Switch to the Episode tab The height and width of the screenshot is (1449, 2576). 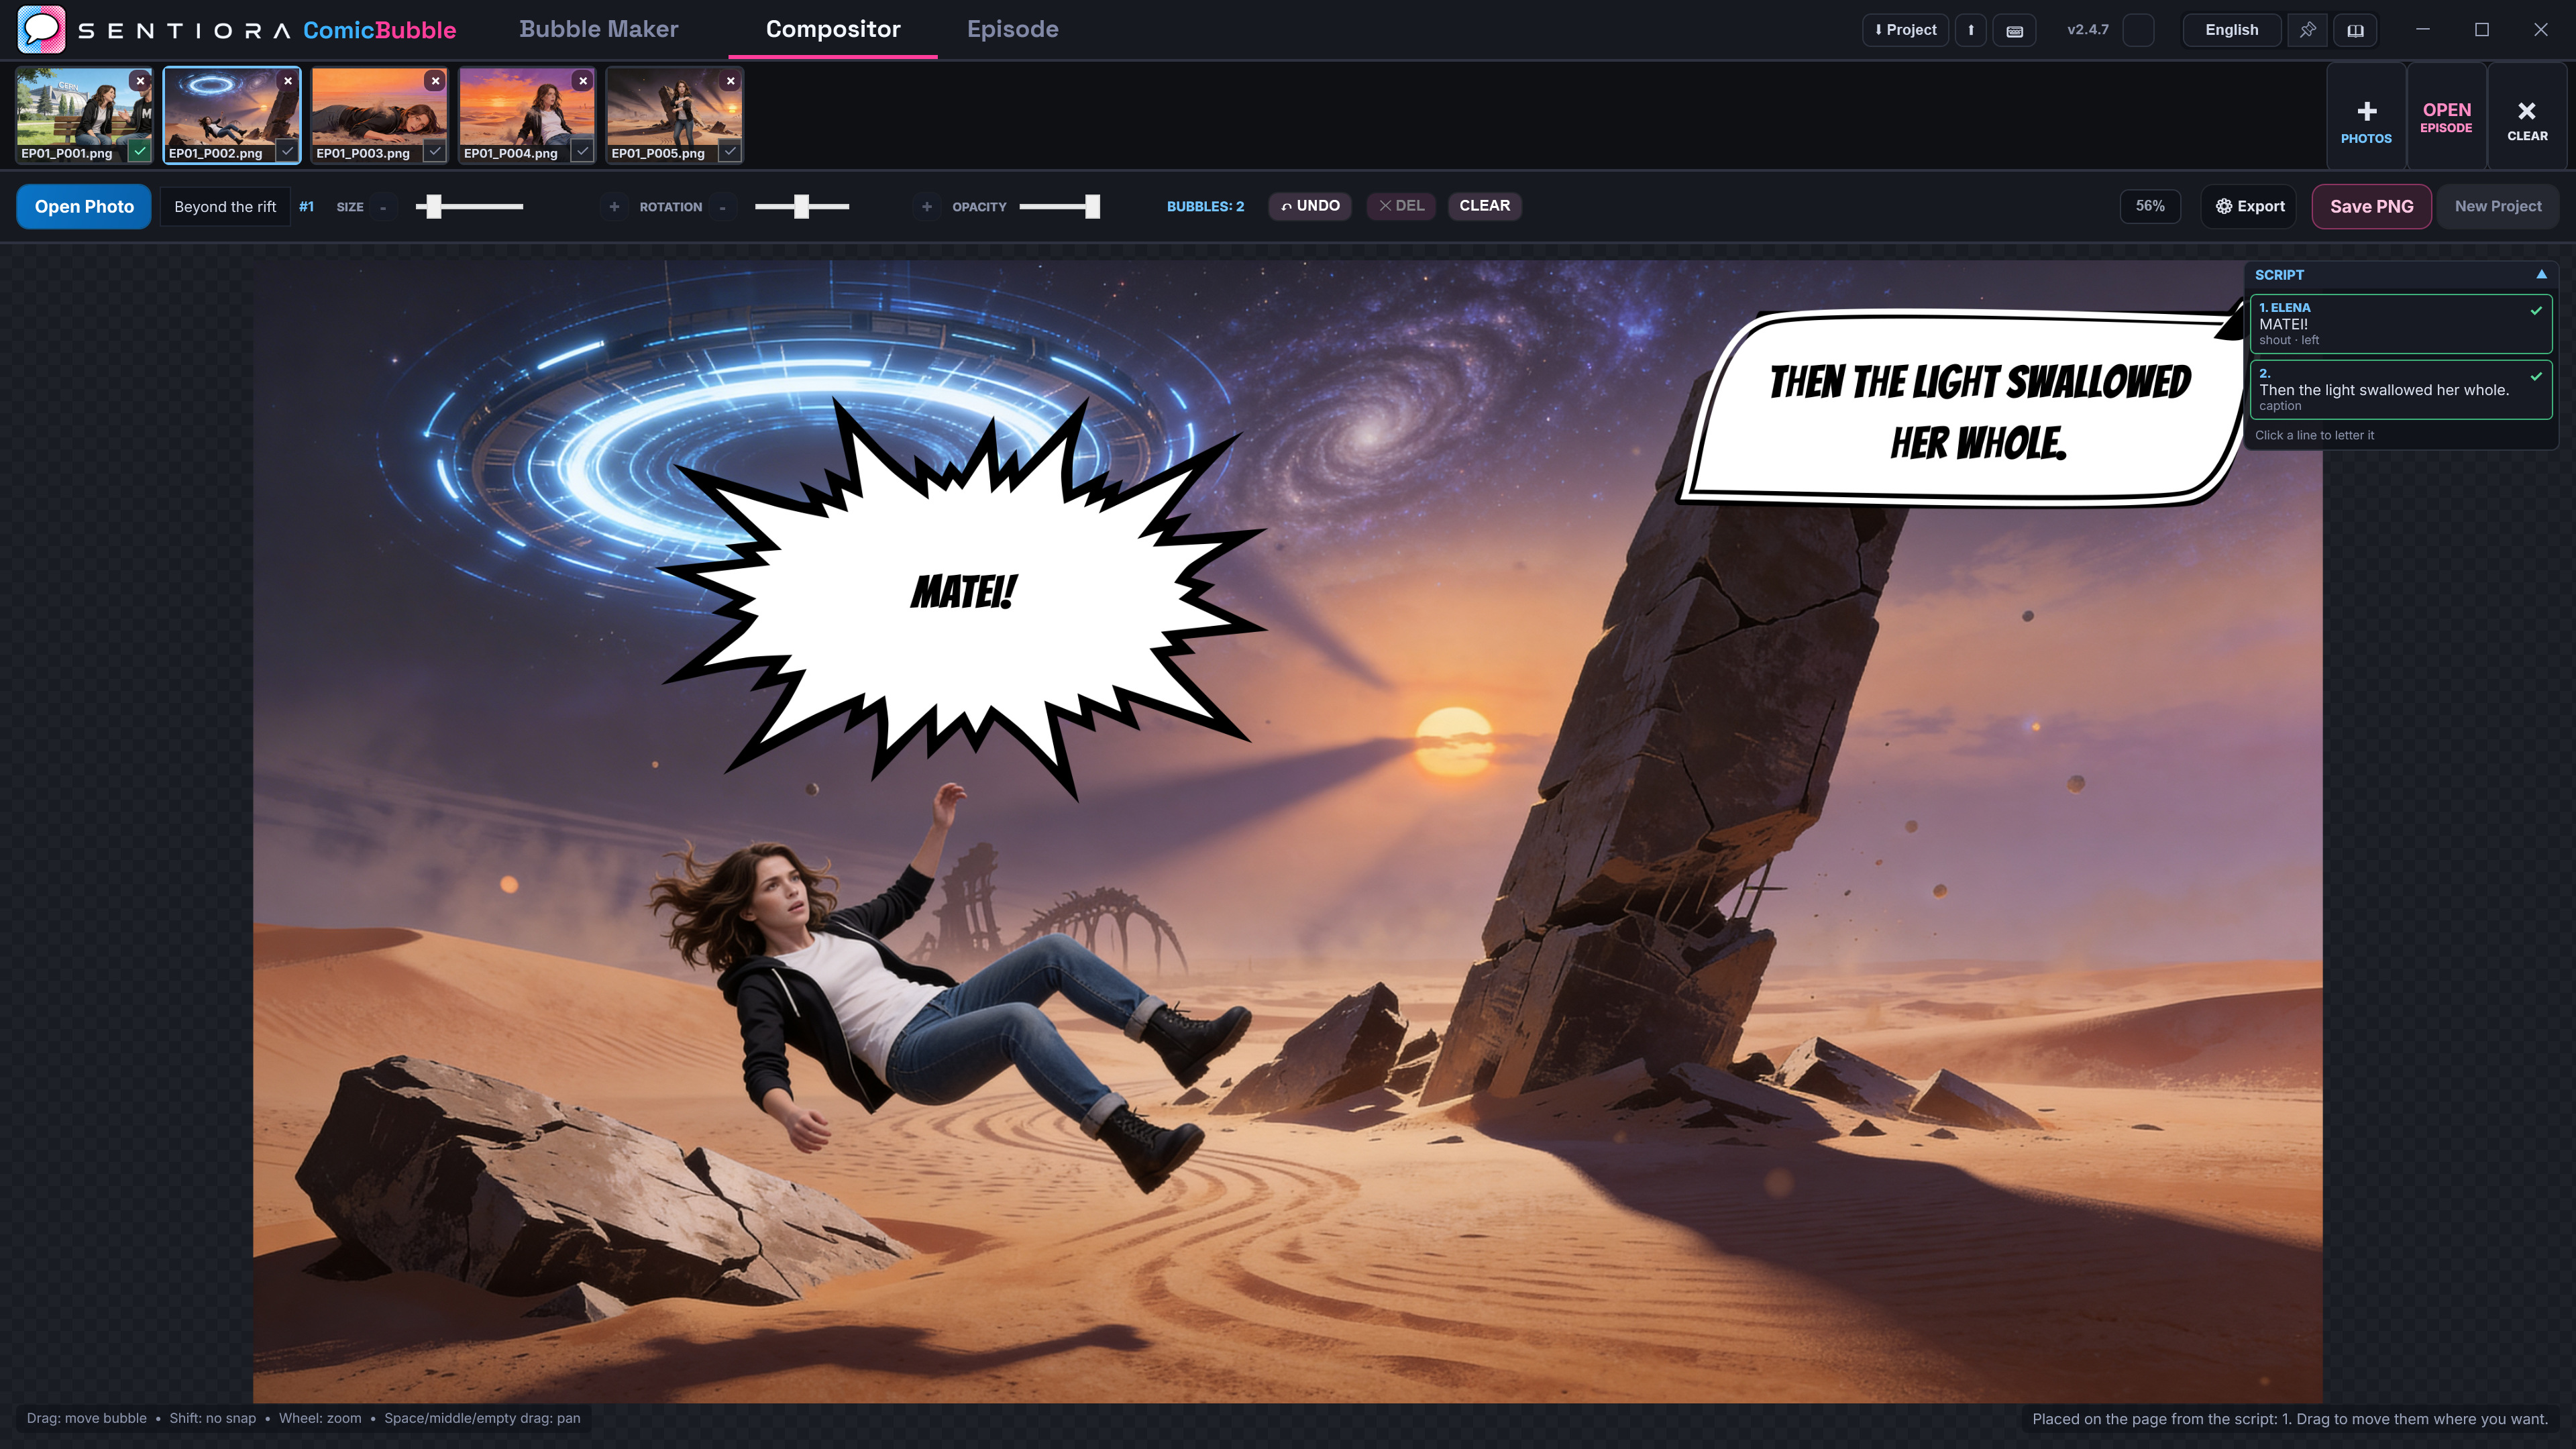pos(1012,29)
